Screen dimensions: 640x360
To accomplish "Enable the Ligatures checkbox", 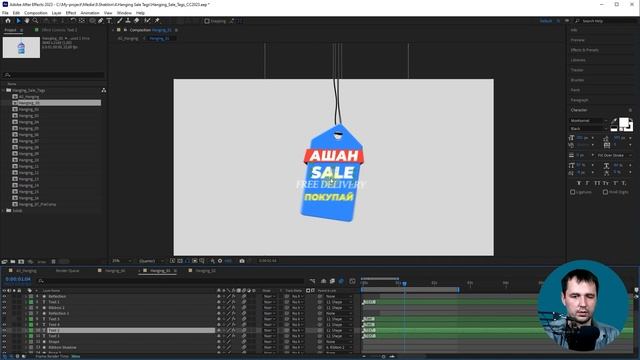I will (x=573, y=192).
